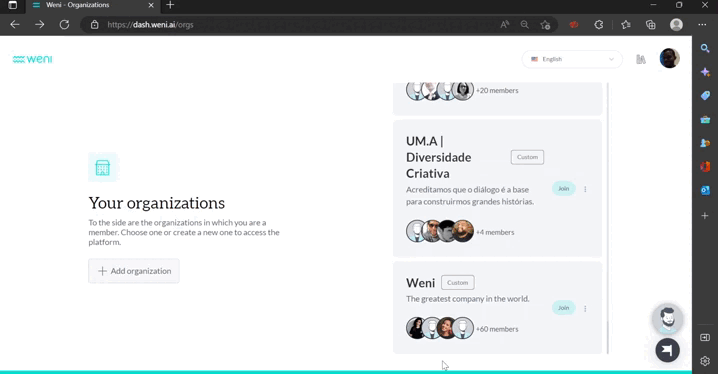Join the UM.A Diversidade Criativa organization

point(563,189)
